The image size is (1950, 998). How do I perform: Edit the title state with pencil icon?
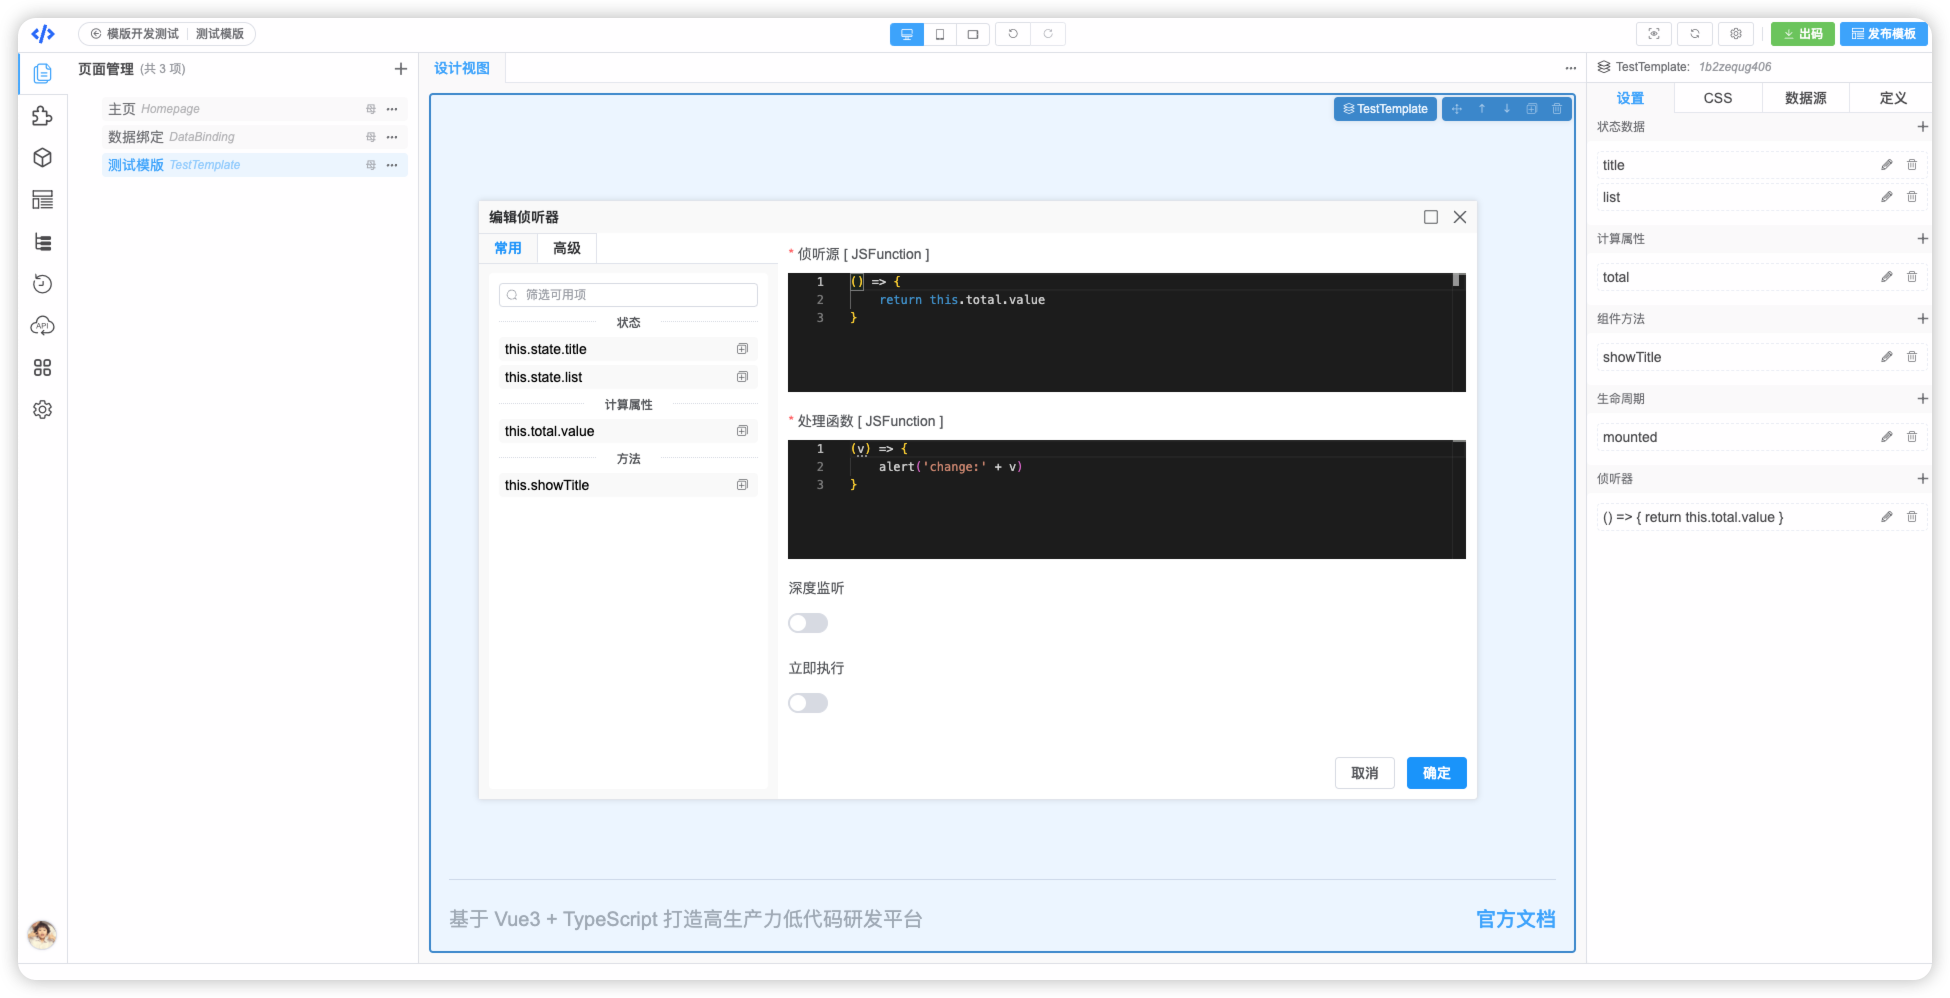click(x=1887, y=165)
